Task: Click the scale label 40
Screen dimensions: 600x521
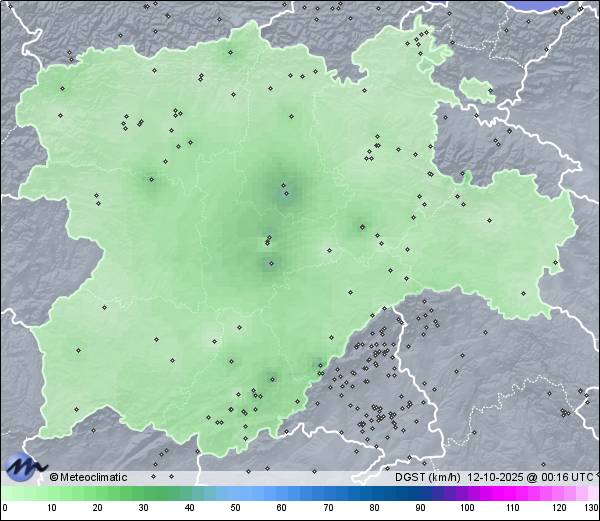Action: click(x=189, y=508)
